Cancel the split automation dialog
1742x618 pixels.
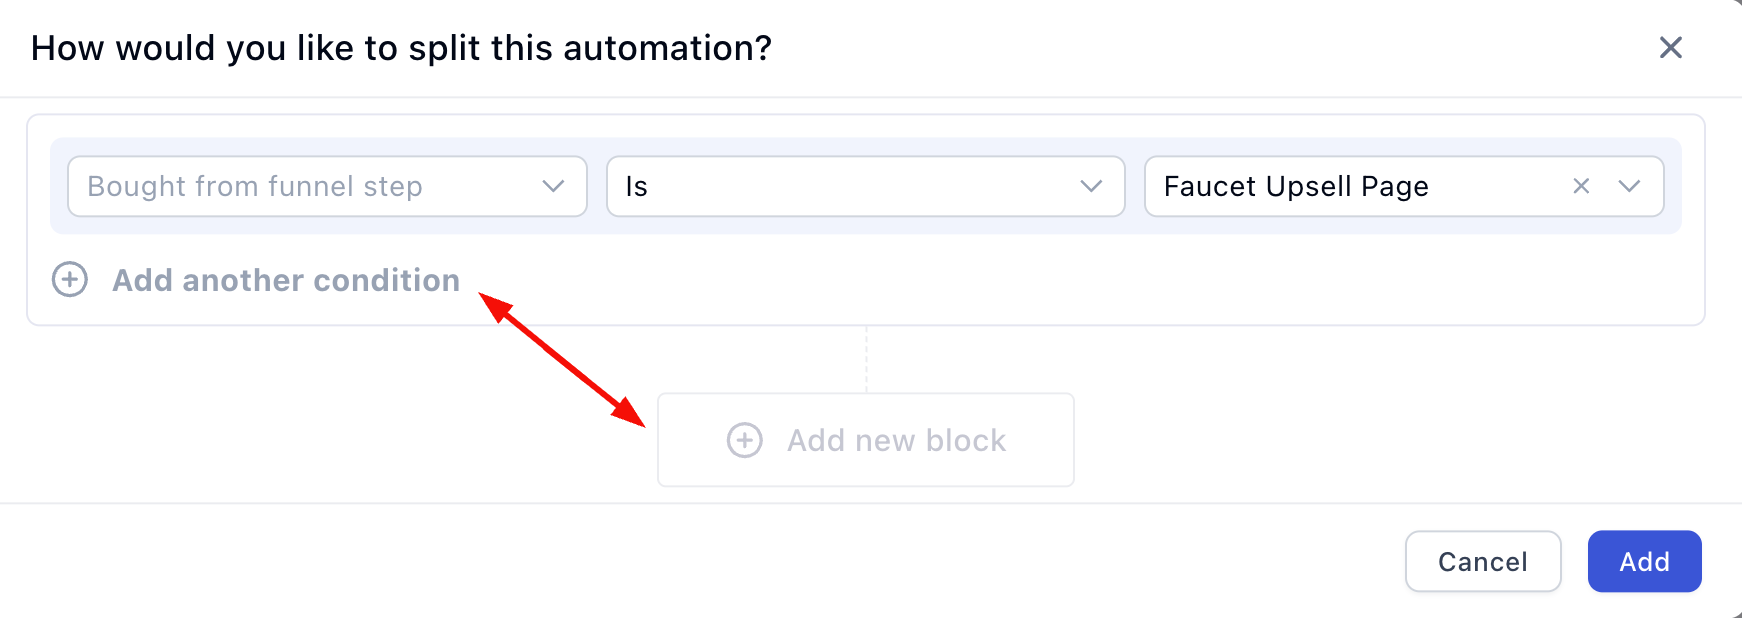click(x=1482, y=562)
